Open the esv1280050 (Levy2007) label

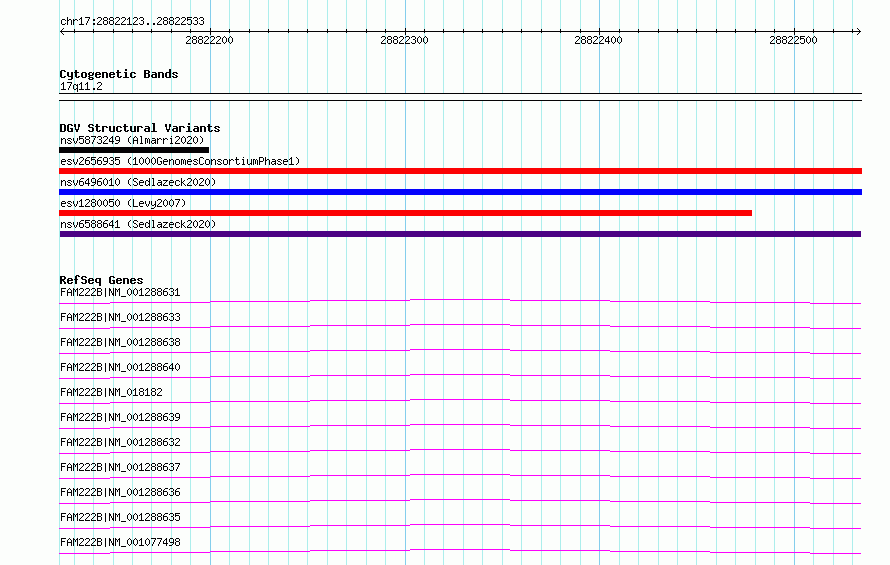tap(123, 203)
